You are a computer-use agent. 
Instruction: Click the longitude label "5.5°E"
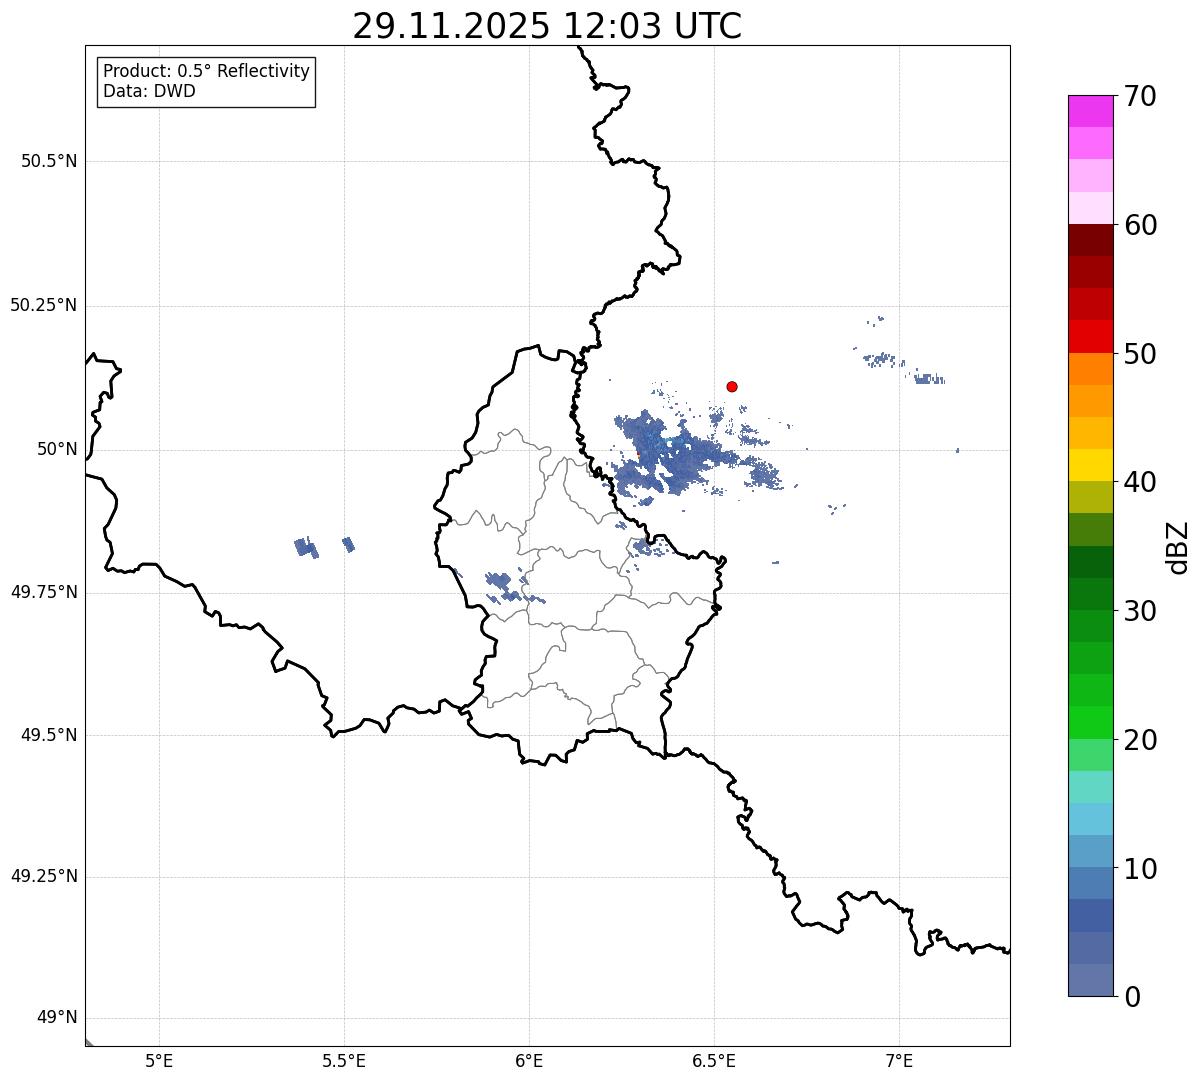click(x=344, y=1060)
